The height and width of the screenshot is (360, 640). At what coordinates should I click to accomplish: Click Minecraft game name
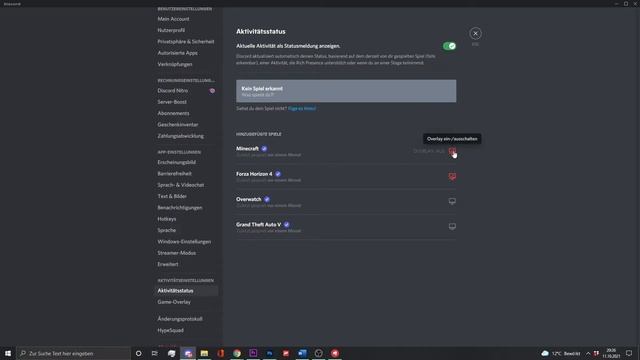[247, 149]
